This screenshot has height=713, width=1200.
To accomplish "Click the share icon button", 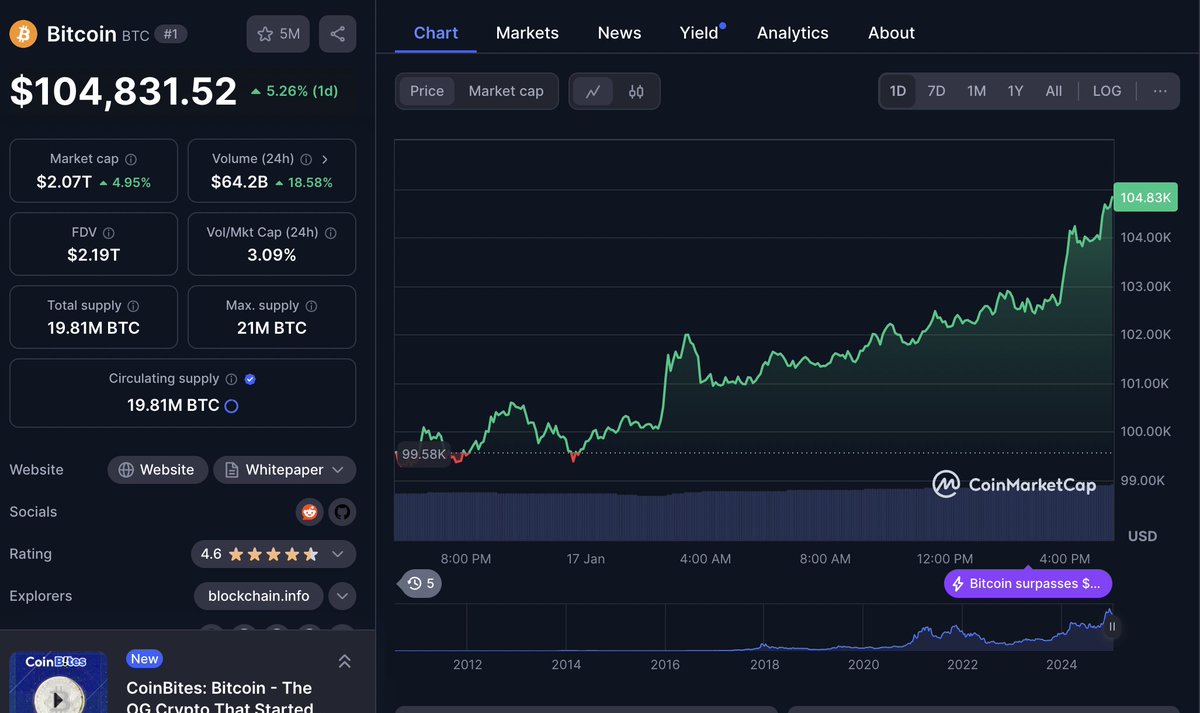I will [x=338, y=34].
